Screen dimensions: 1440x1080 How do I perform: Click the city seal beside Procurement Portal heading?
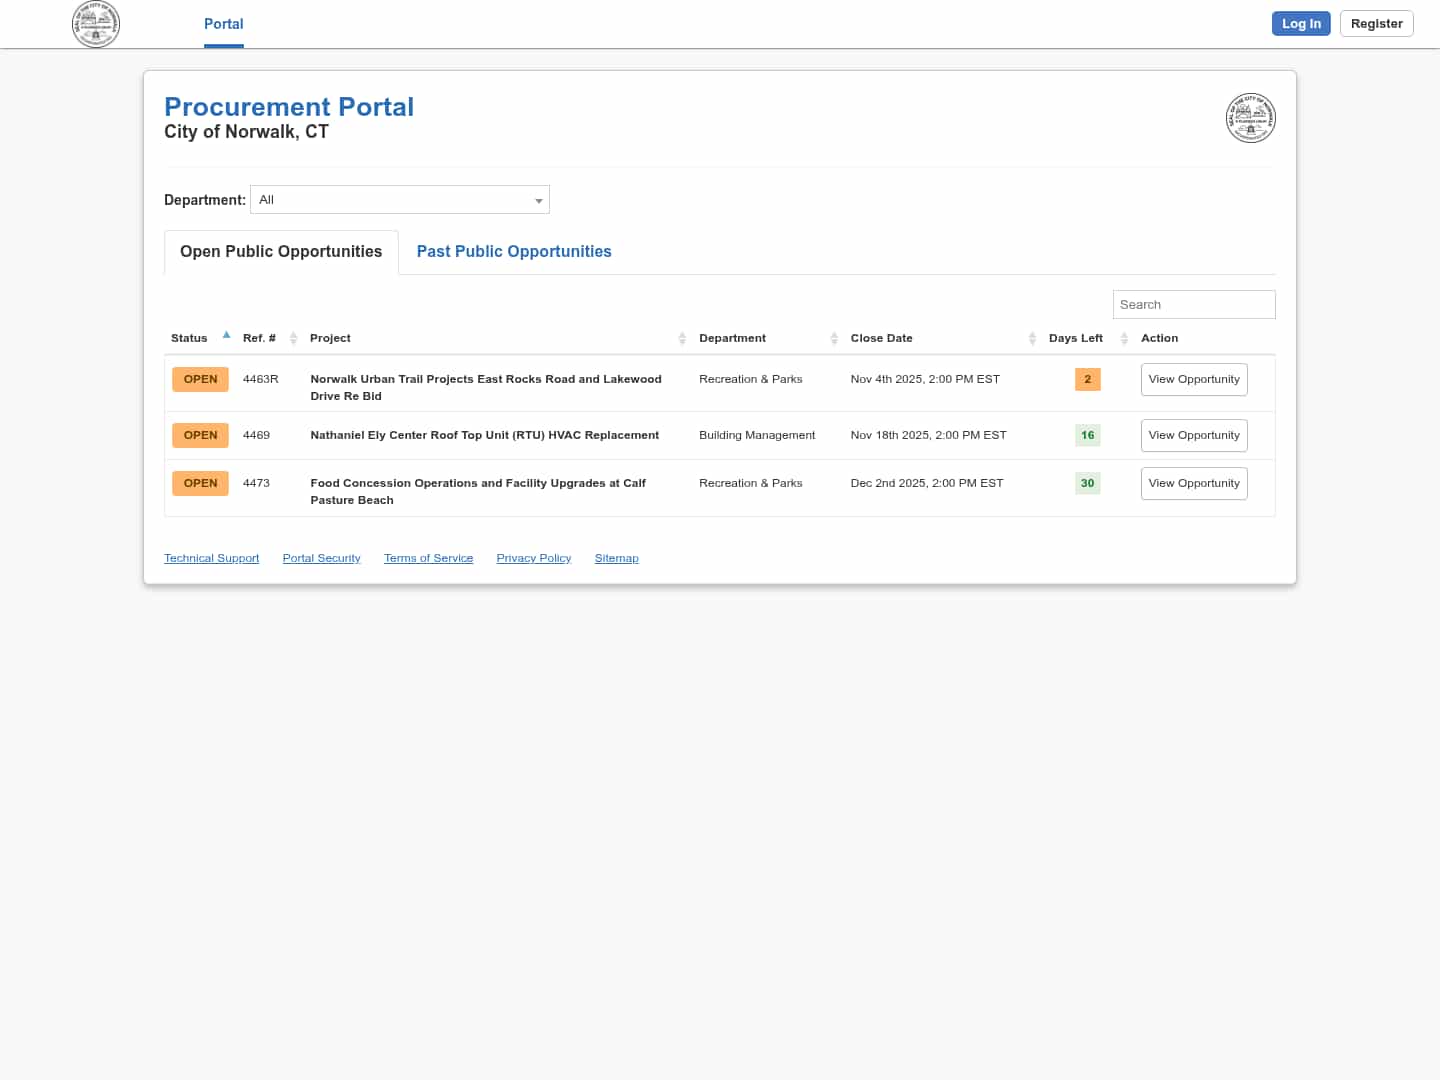point(1250,118)
